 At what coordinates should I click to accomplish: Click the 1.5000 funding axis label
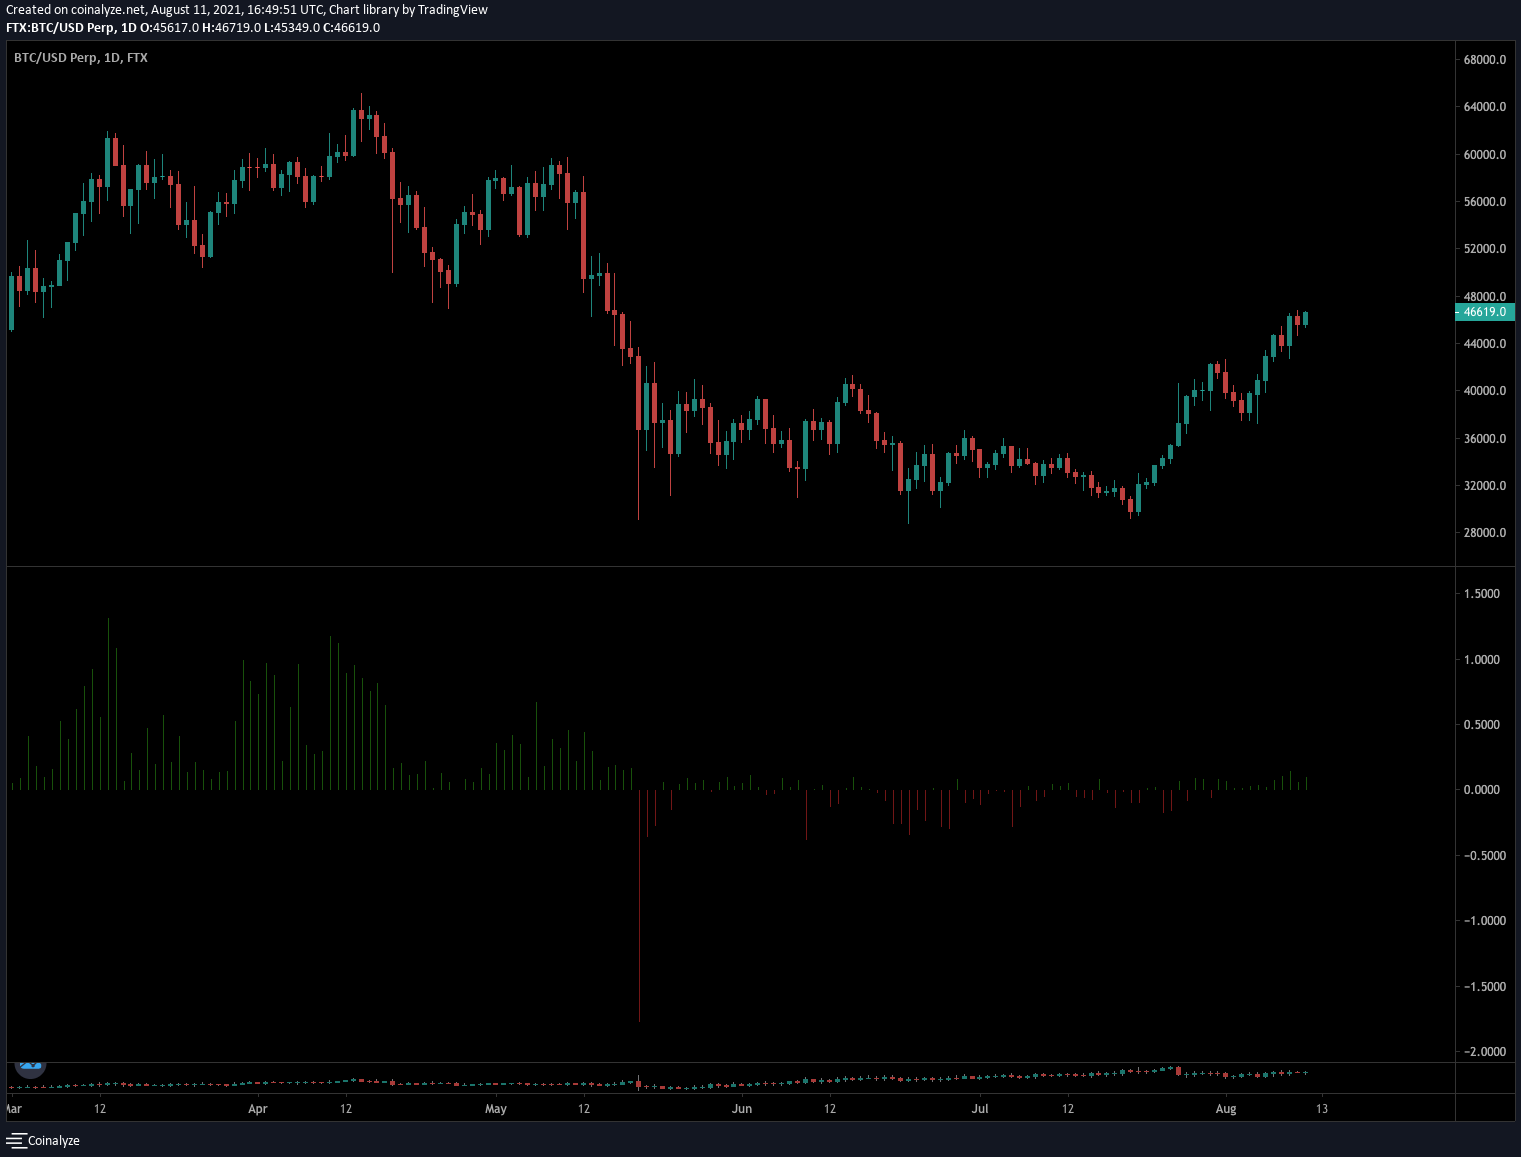point(1482,594)
